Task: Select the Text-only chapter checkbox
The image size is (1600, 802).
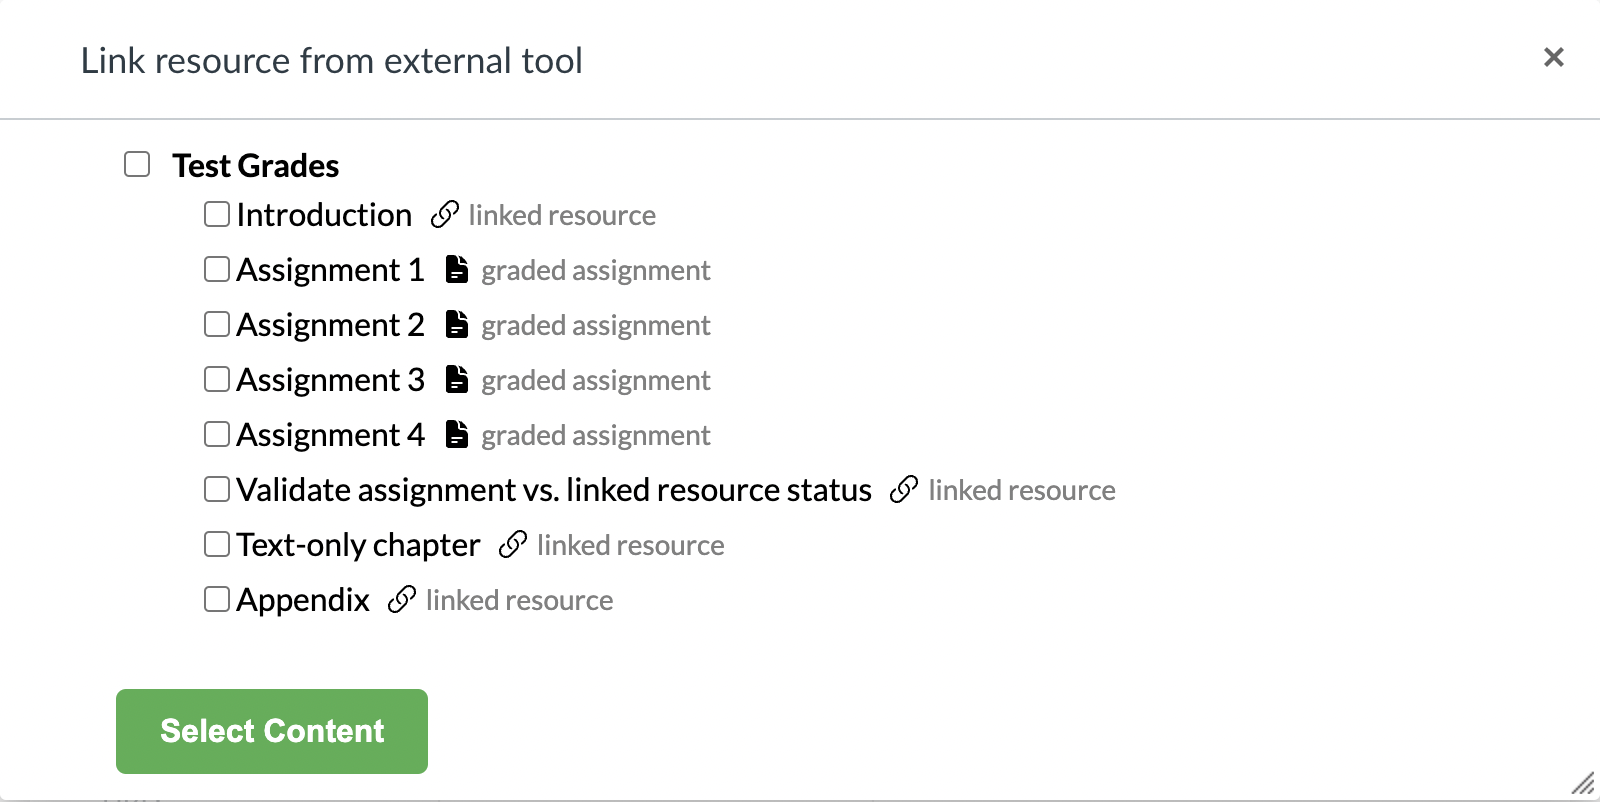Action: (x=217, y=544)
